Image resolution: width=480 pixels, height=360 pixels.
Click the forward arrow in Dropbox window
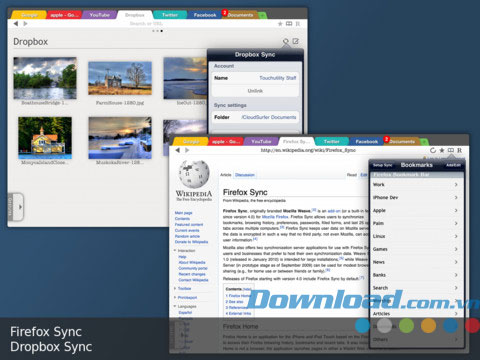[x=25, y=24]
